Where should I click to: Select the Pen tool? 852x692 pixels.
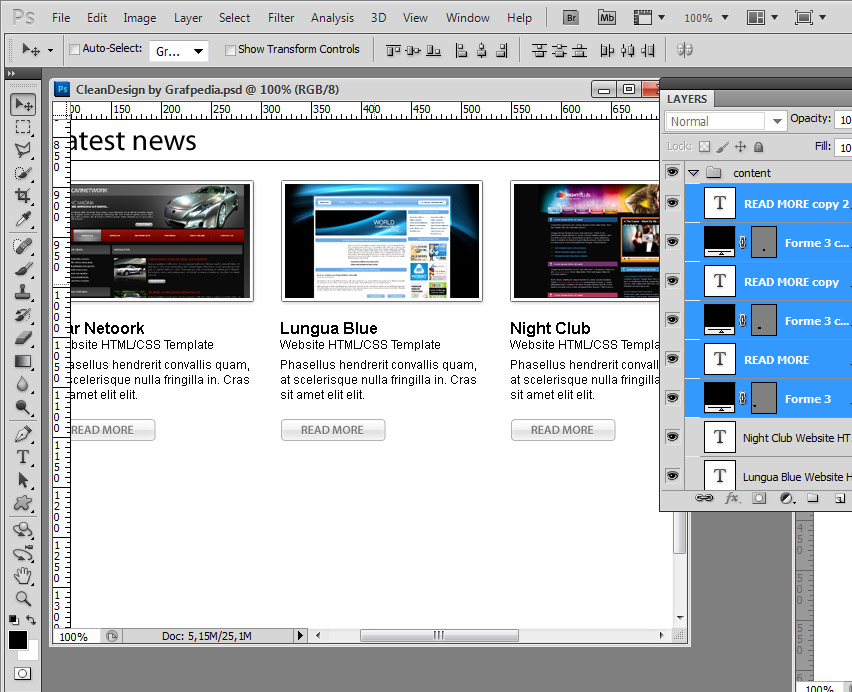(x=23, y=434)
